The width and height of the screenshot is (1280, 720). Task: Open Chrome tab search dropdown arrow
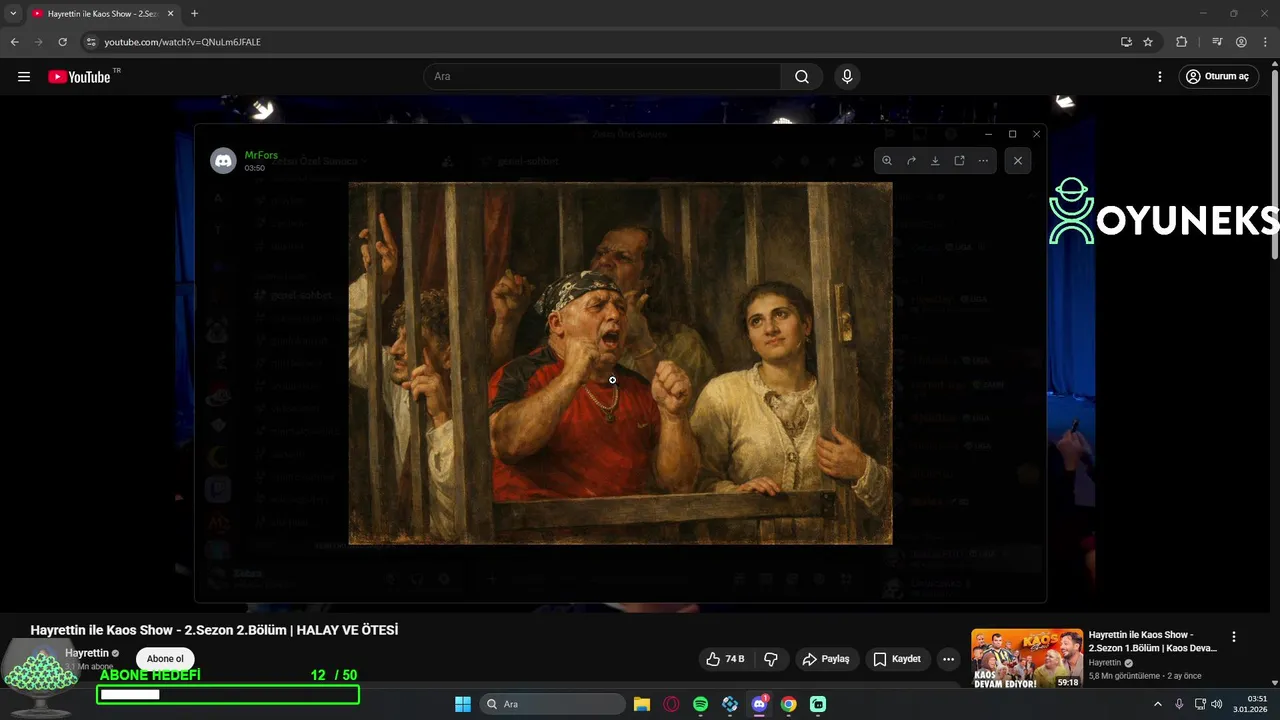13,14
